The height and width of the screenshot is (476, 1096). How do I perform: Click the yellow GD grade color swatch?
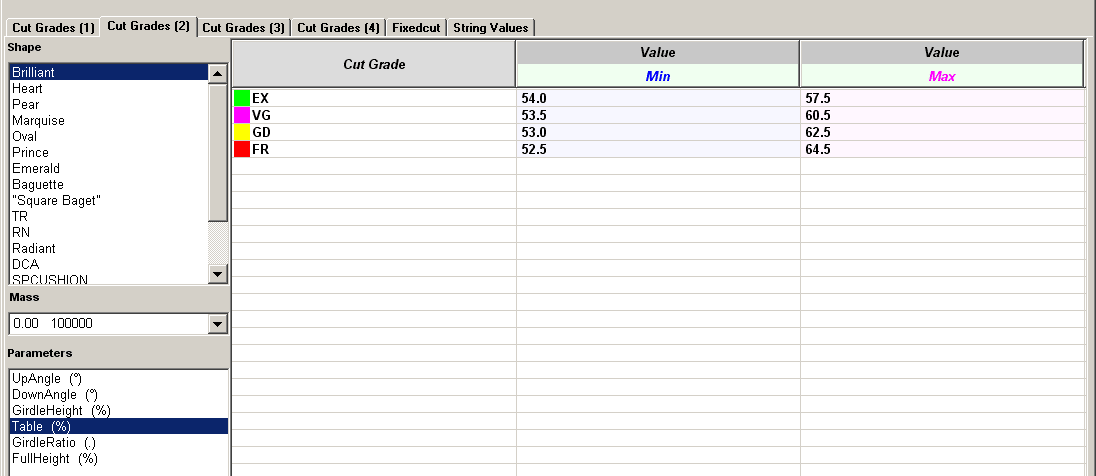(241, 132)
